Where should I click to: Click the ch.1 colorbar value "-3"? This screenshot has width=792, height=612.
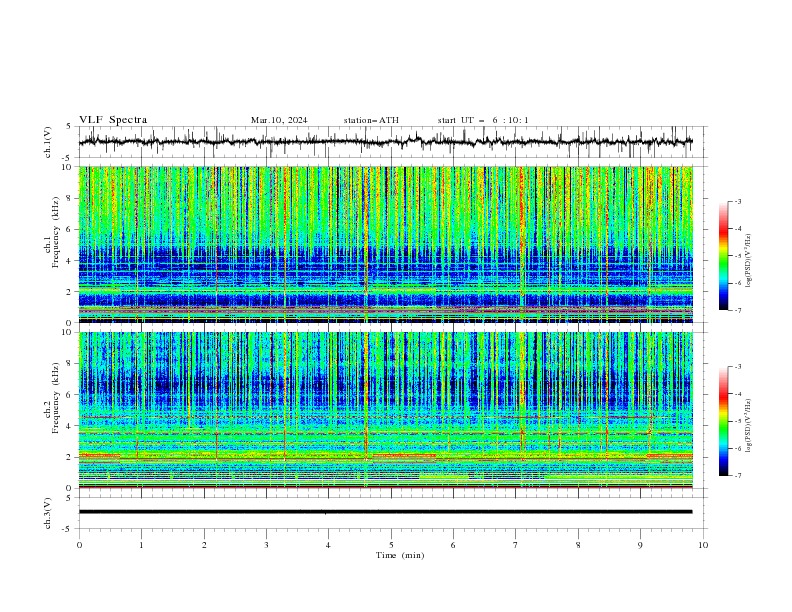(x=738, y=201)
